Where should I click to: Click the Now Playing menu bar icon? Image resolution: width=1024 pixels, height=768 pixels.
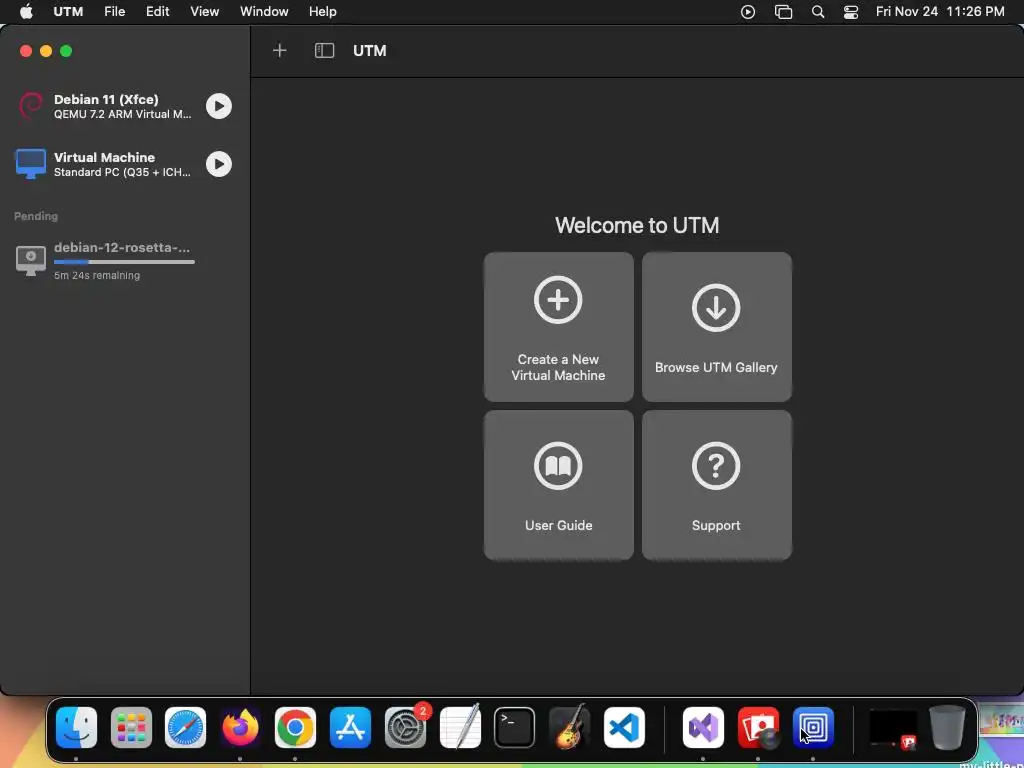[748, 12]
